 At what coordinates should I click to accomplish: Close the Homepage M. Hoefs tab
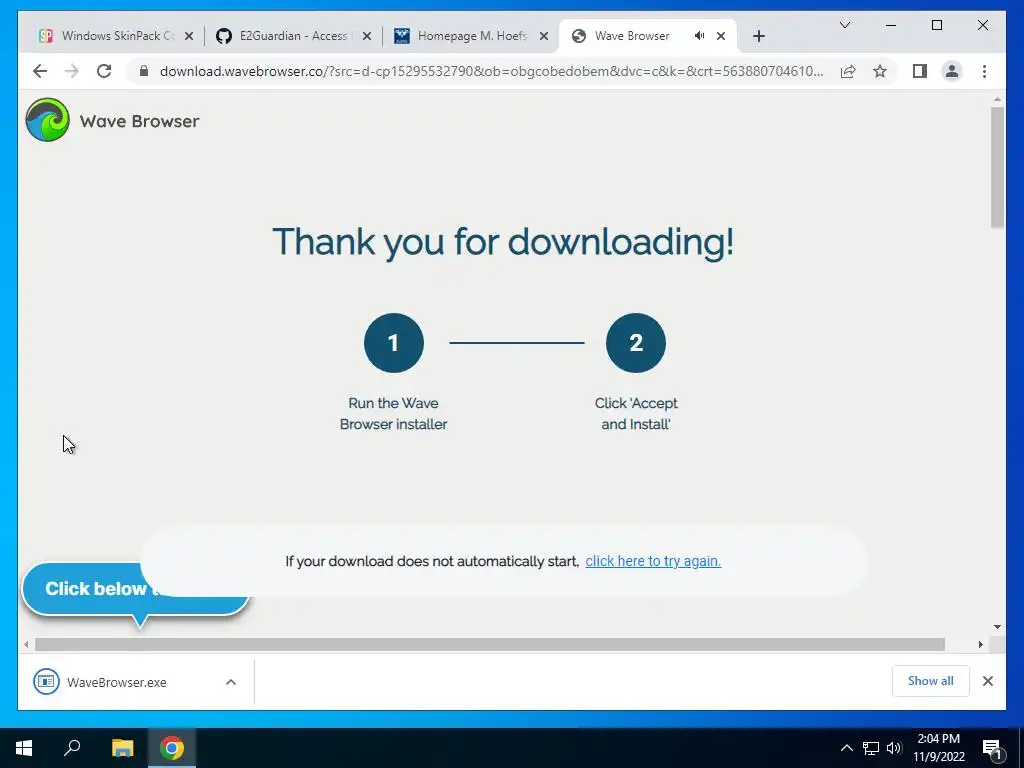point(543,36)
